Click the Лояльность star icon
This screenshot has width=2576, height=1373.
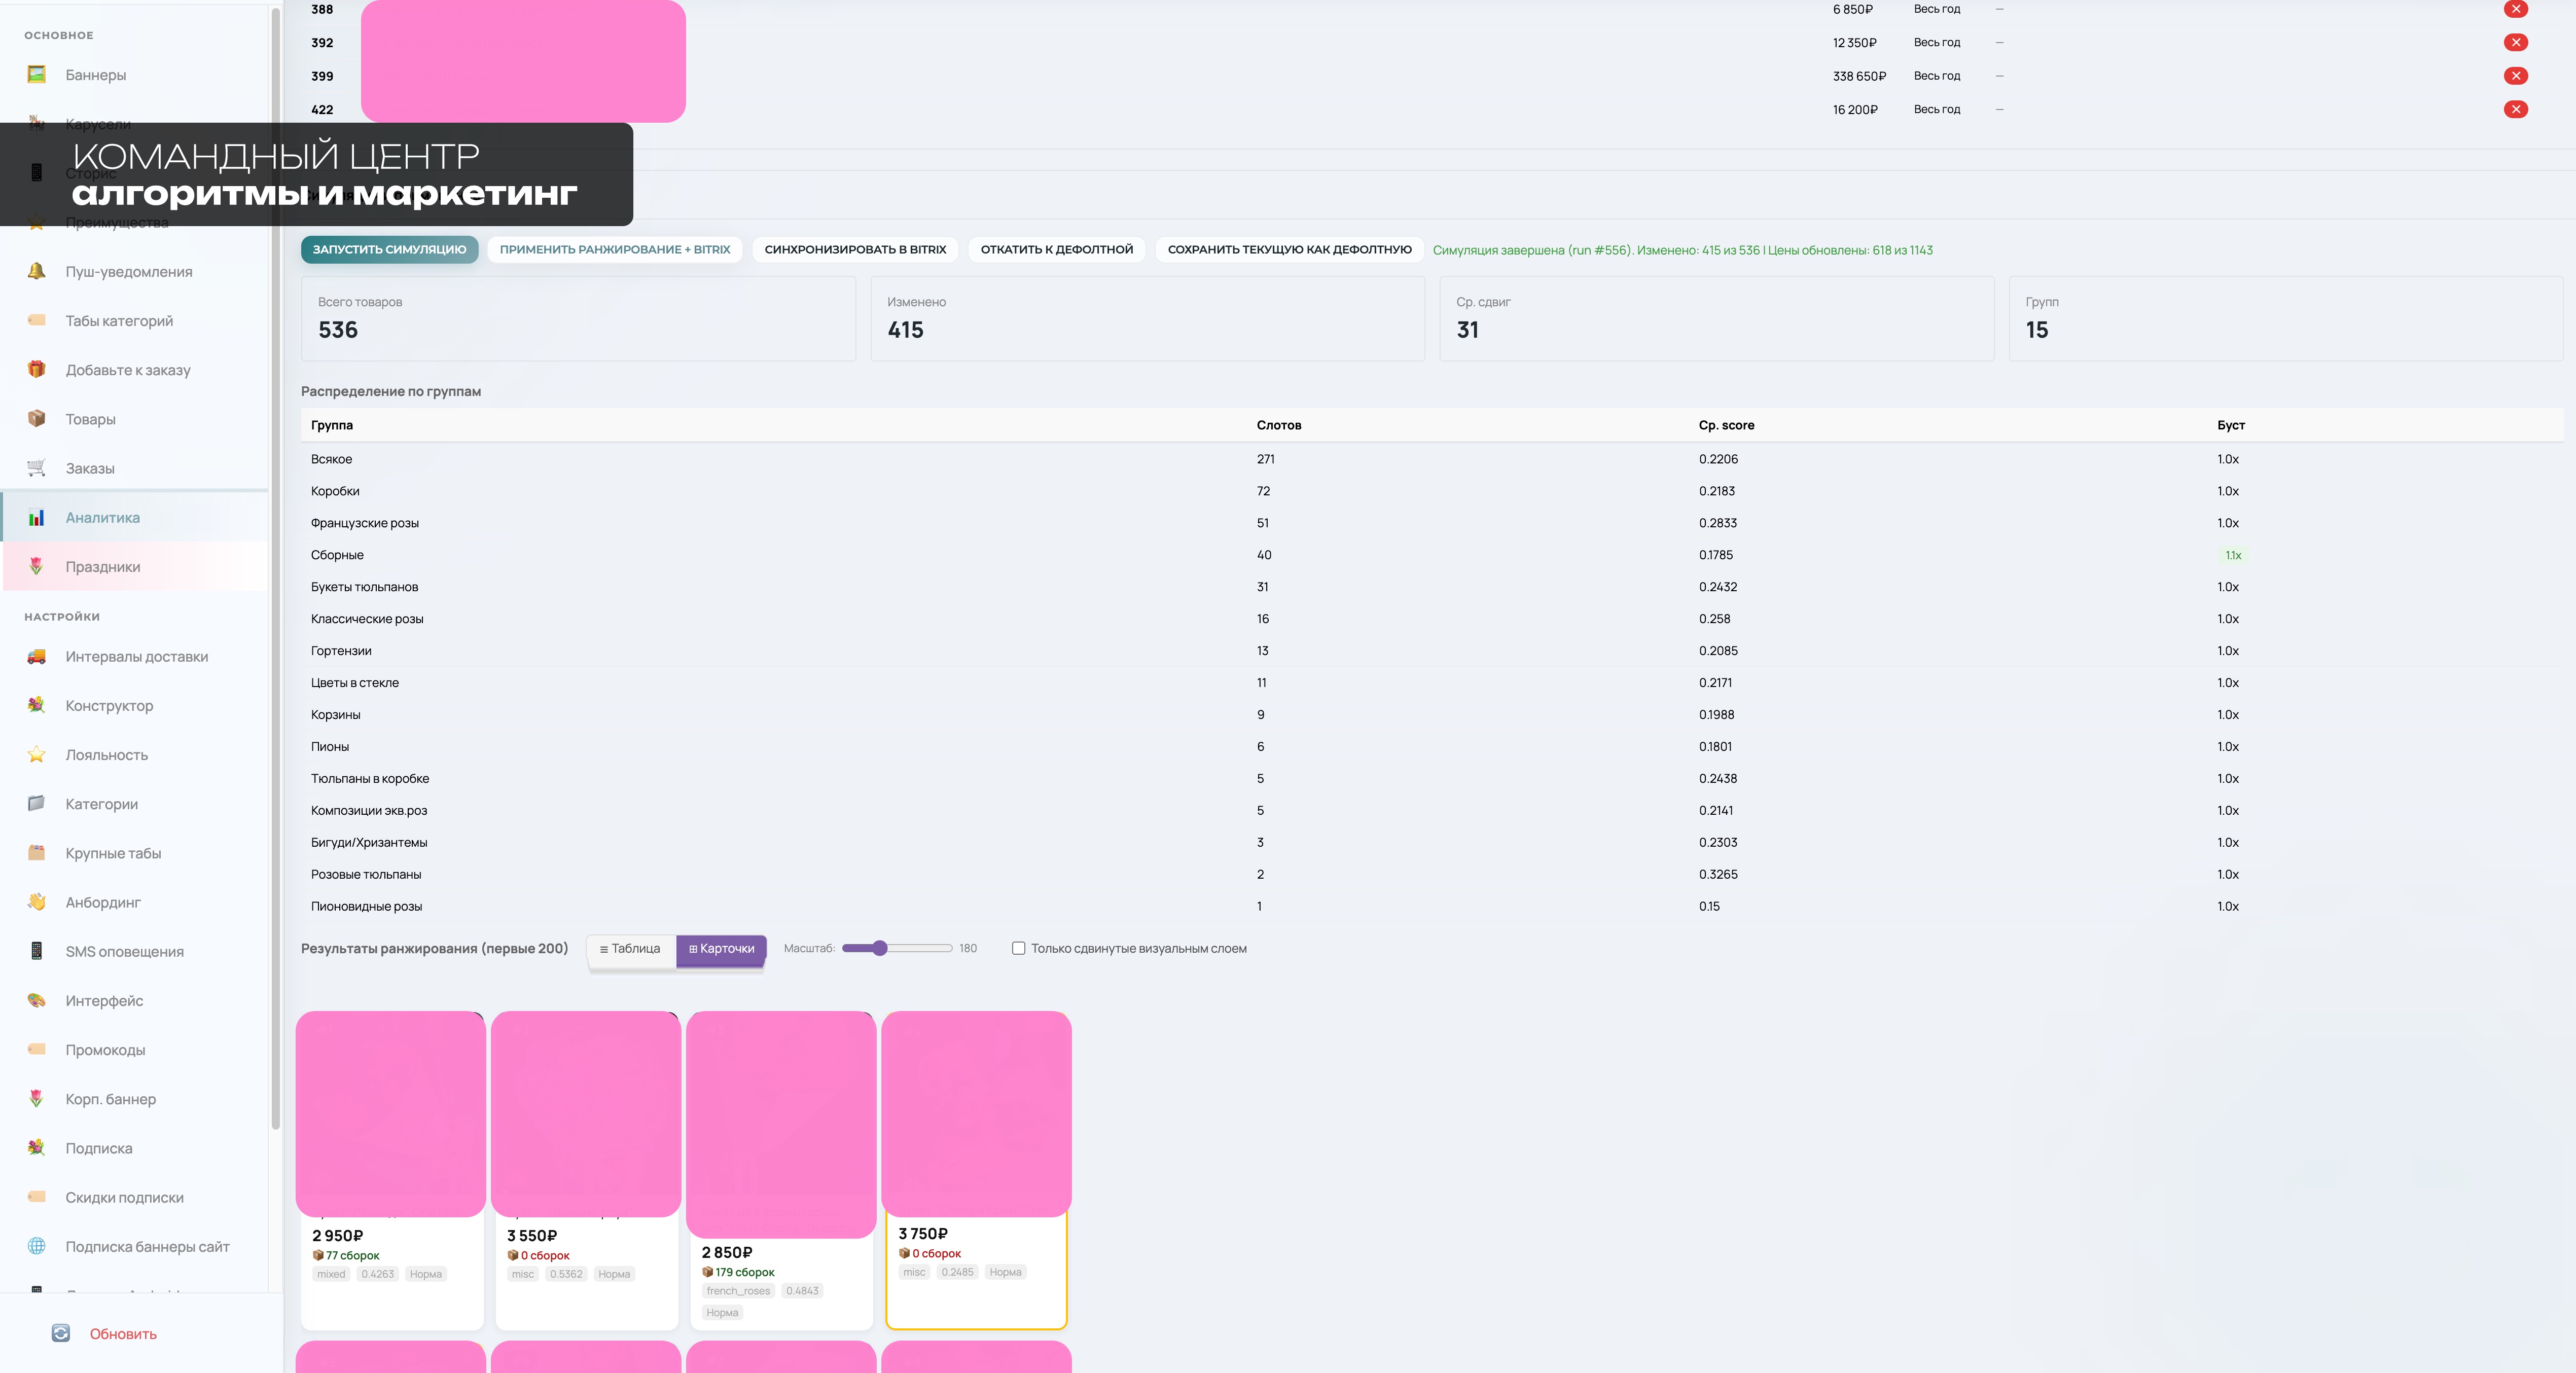(37, 755)
